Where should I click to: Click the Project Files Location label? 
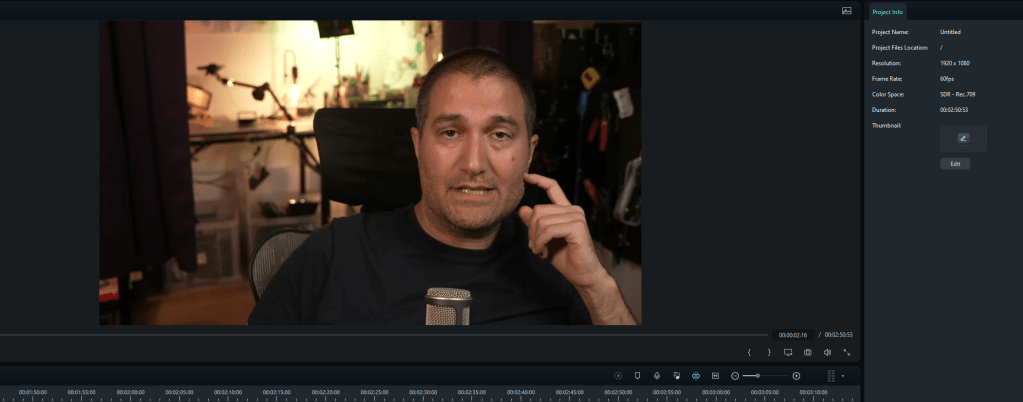(900, 48)
